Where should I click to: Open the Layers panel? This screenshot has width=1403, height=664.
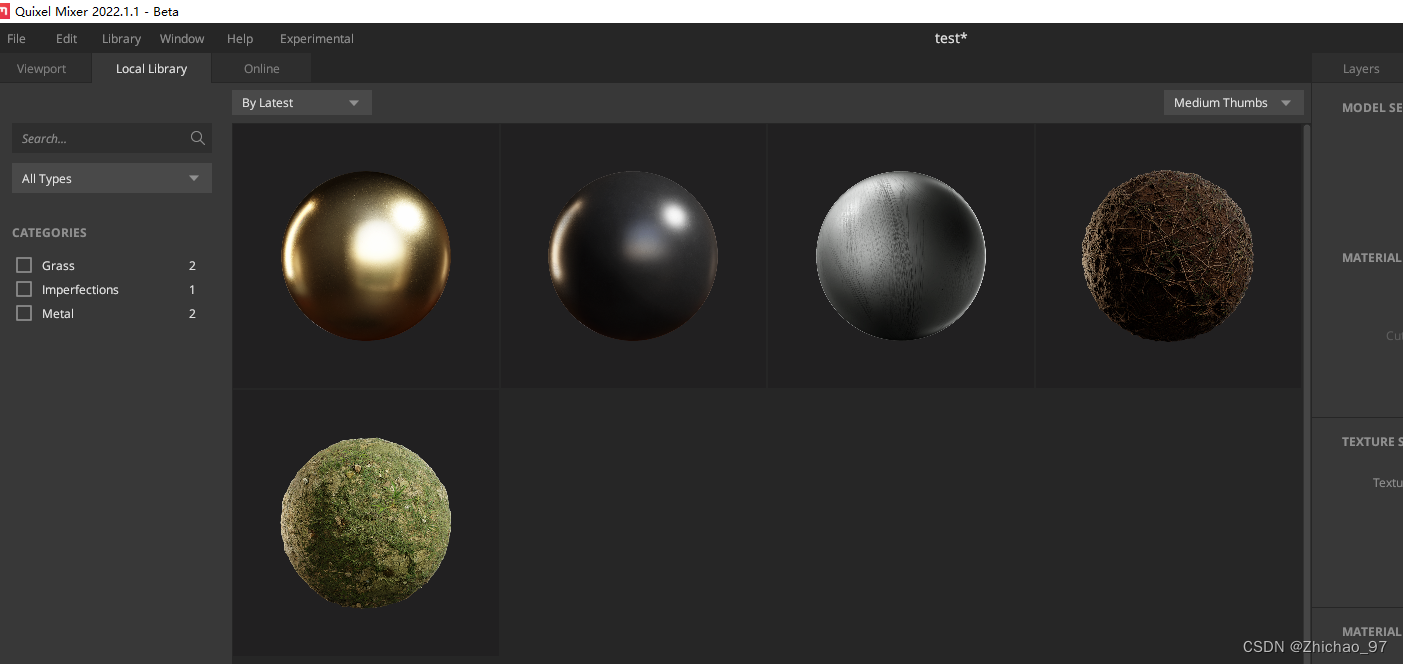click(1360, 68)
